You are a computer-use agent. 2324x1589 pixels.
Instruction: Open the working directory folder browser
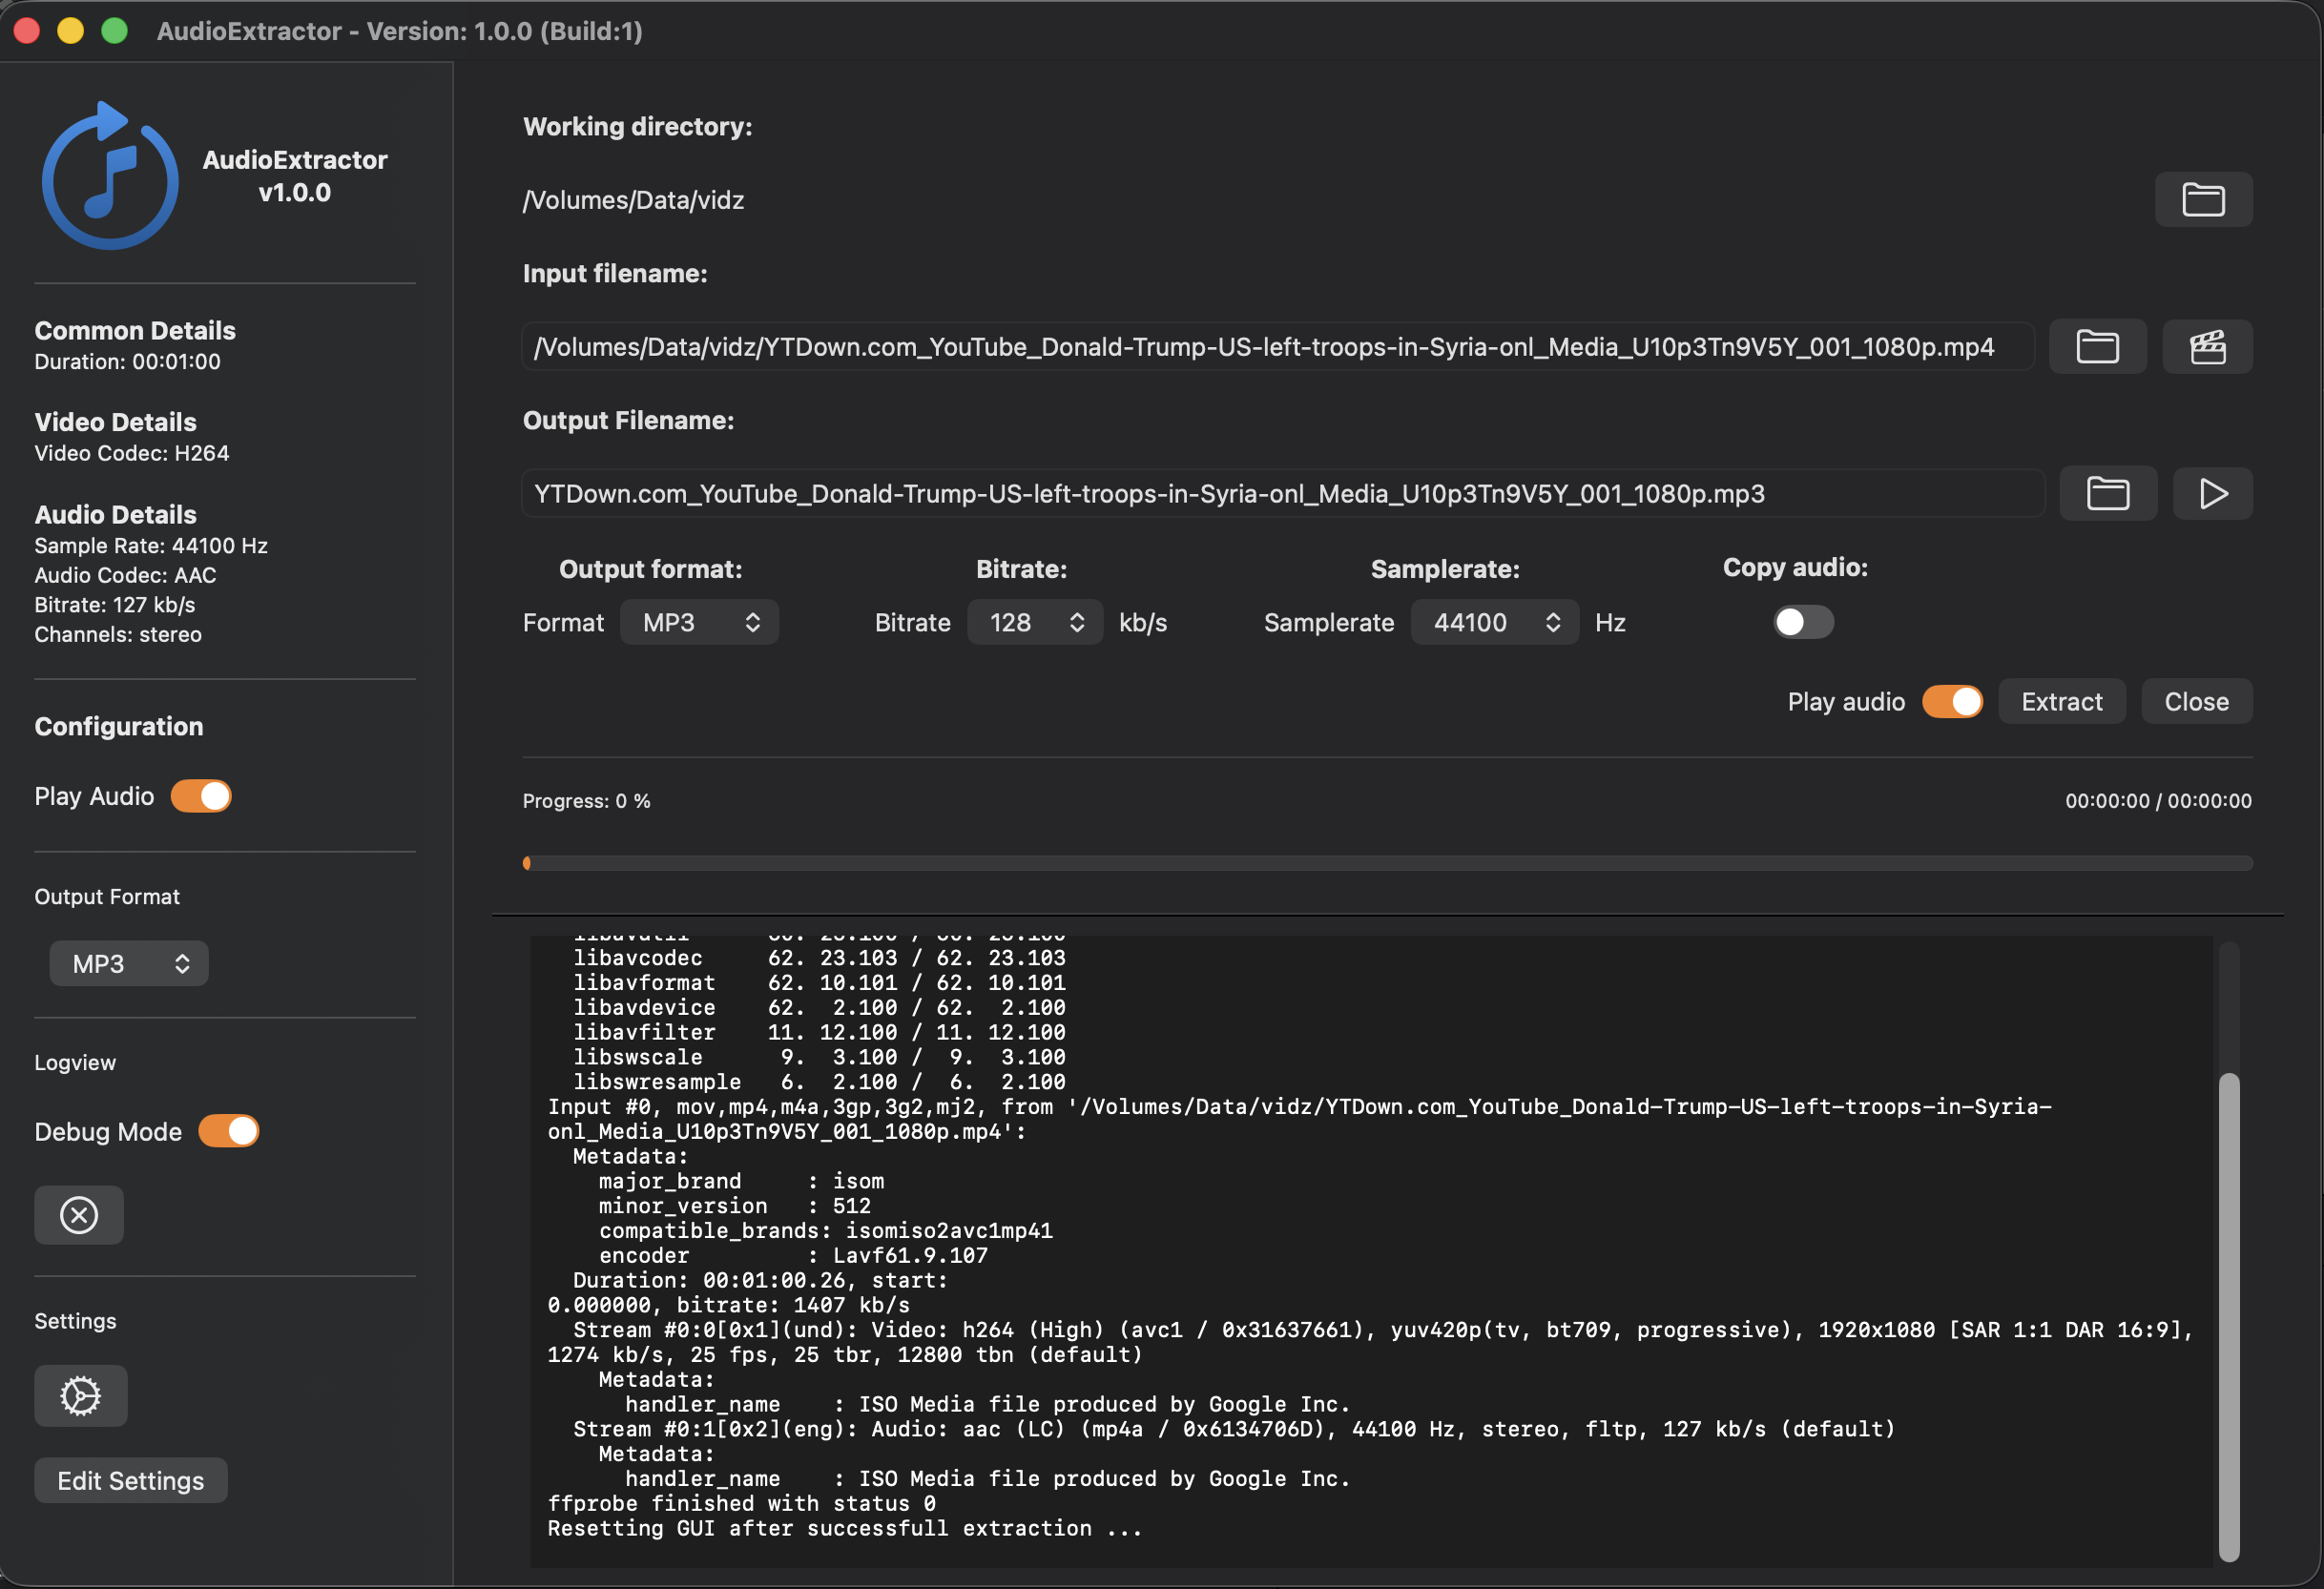click(x=2203, y=199)
